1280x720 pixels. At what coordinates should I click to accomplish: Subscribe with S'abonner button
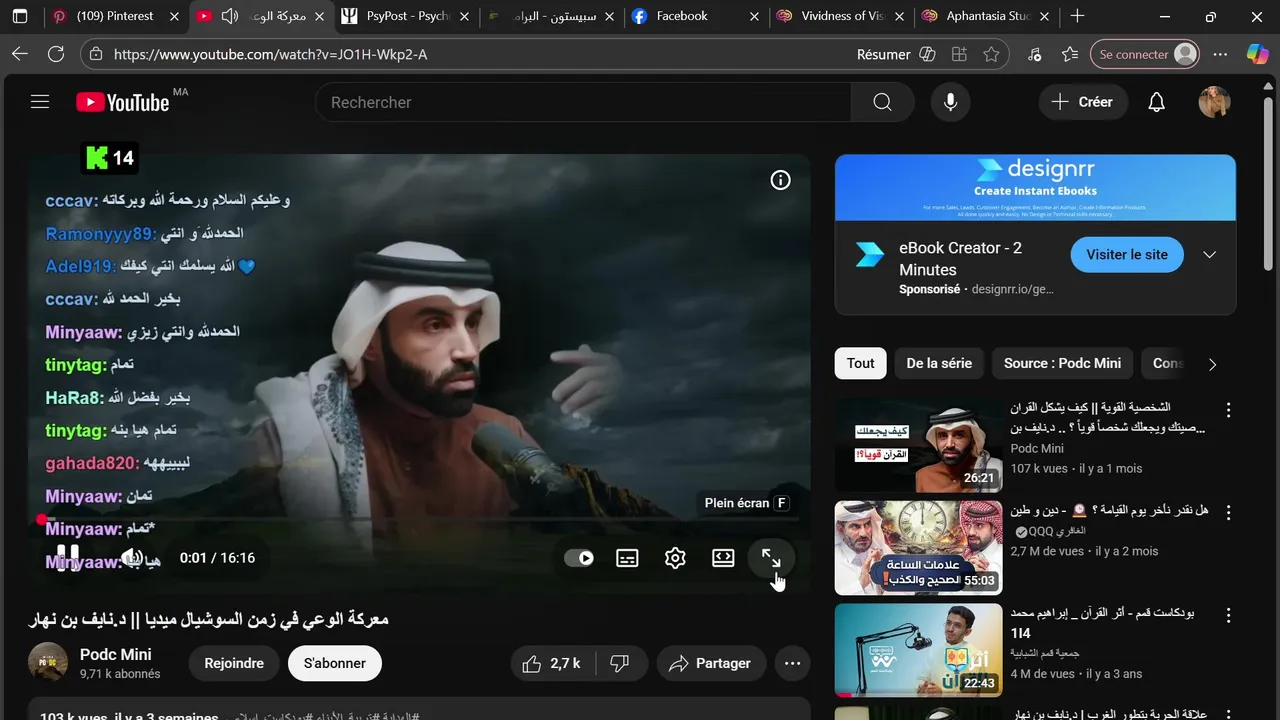[335, 663]
